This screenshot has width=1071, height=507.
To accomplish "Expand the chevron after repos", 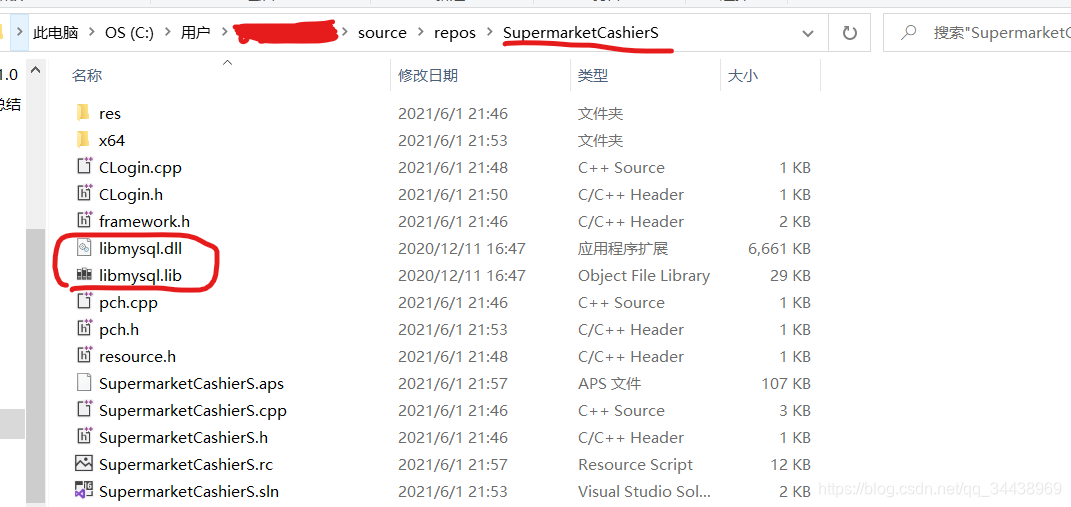I will click(x=489, y=33).
